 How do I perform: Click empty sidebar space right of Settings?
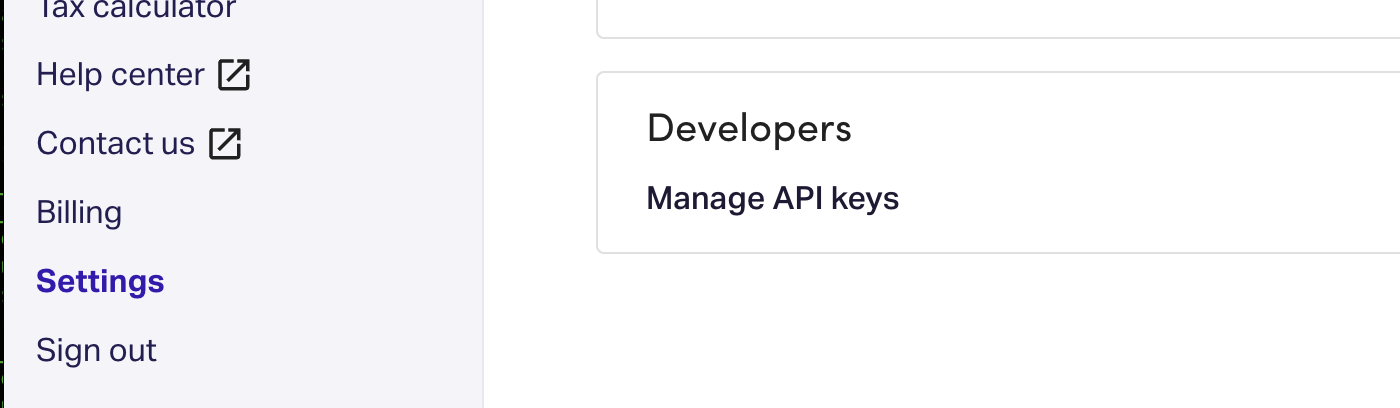click(x=320, y=282)
